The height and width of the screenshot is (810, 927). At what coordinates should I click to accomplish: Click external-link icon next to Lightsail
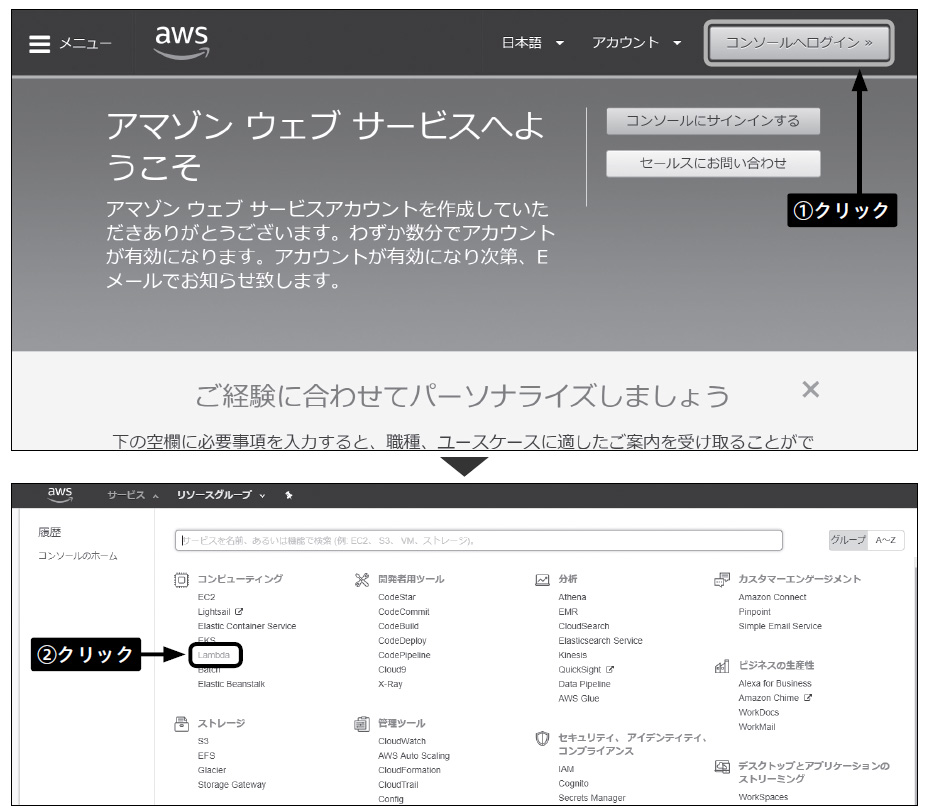[x=239, y=611]
